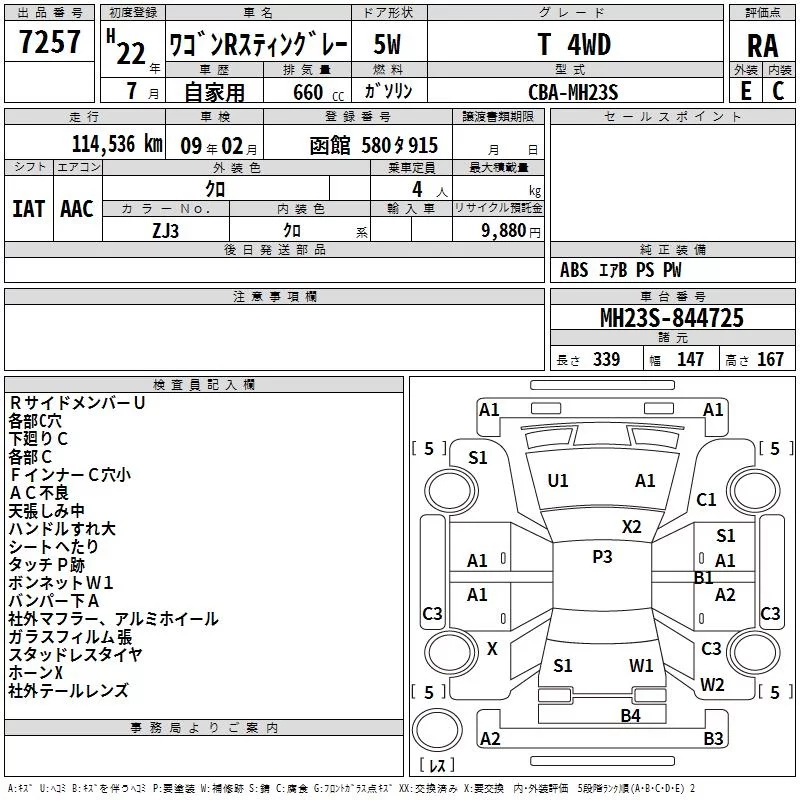Select the recycle deposit 9,880円

pyautogui.click(x=511, y=231)
